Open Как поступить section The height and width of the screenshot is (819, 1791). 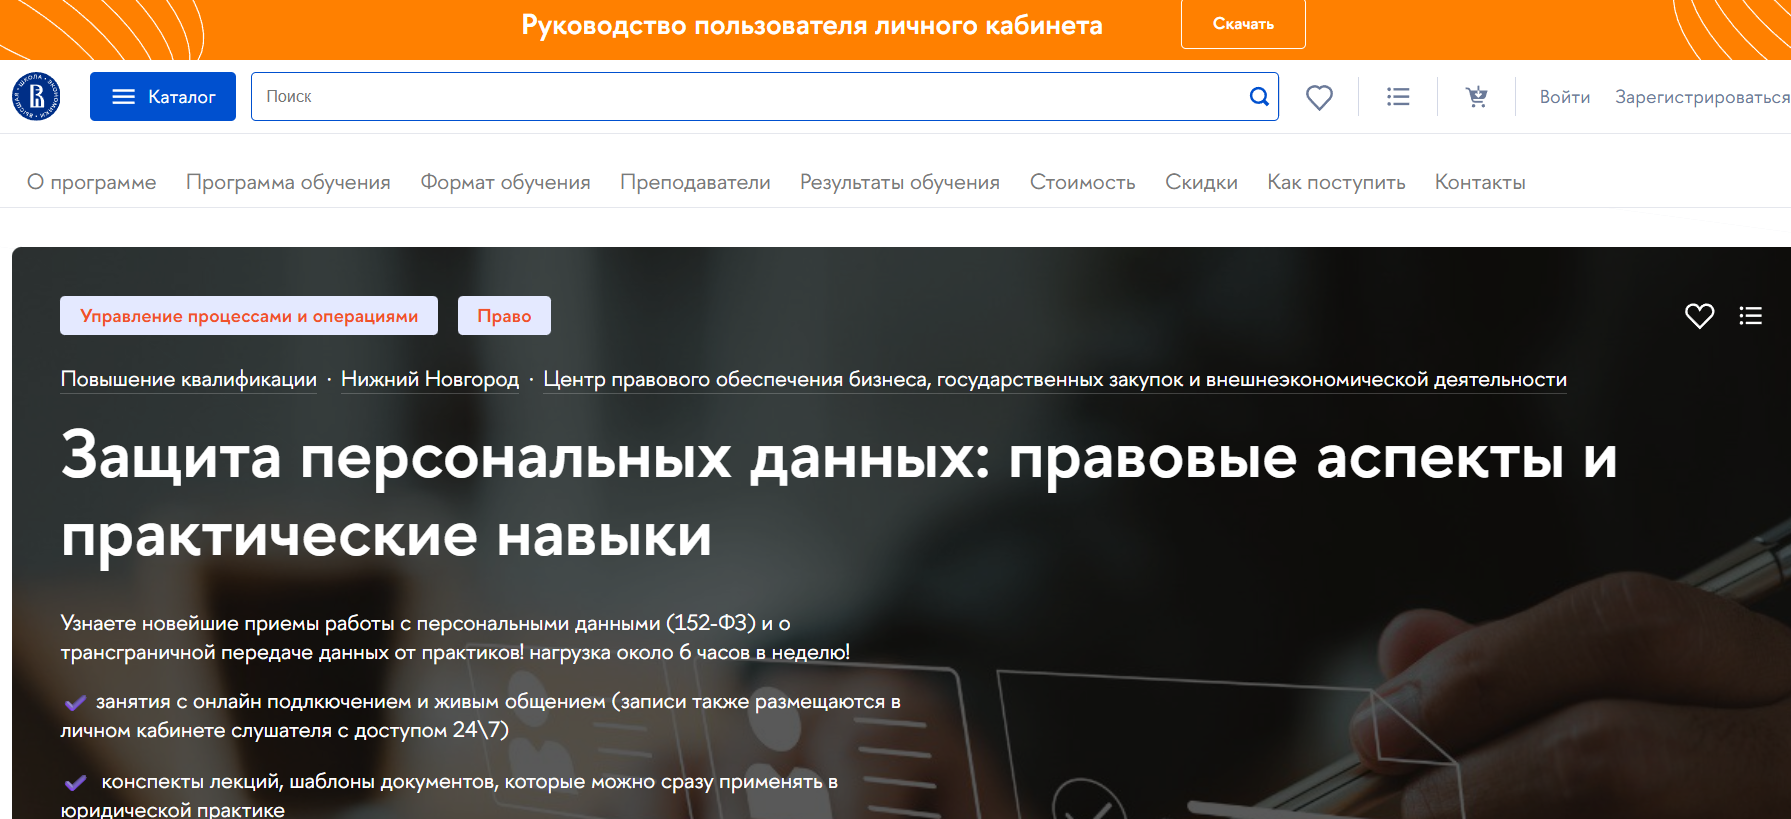tap(1336, 182)
